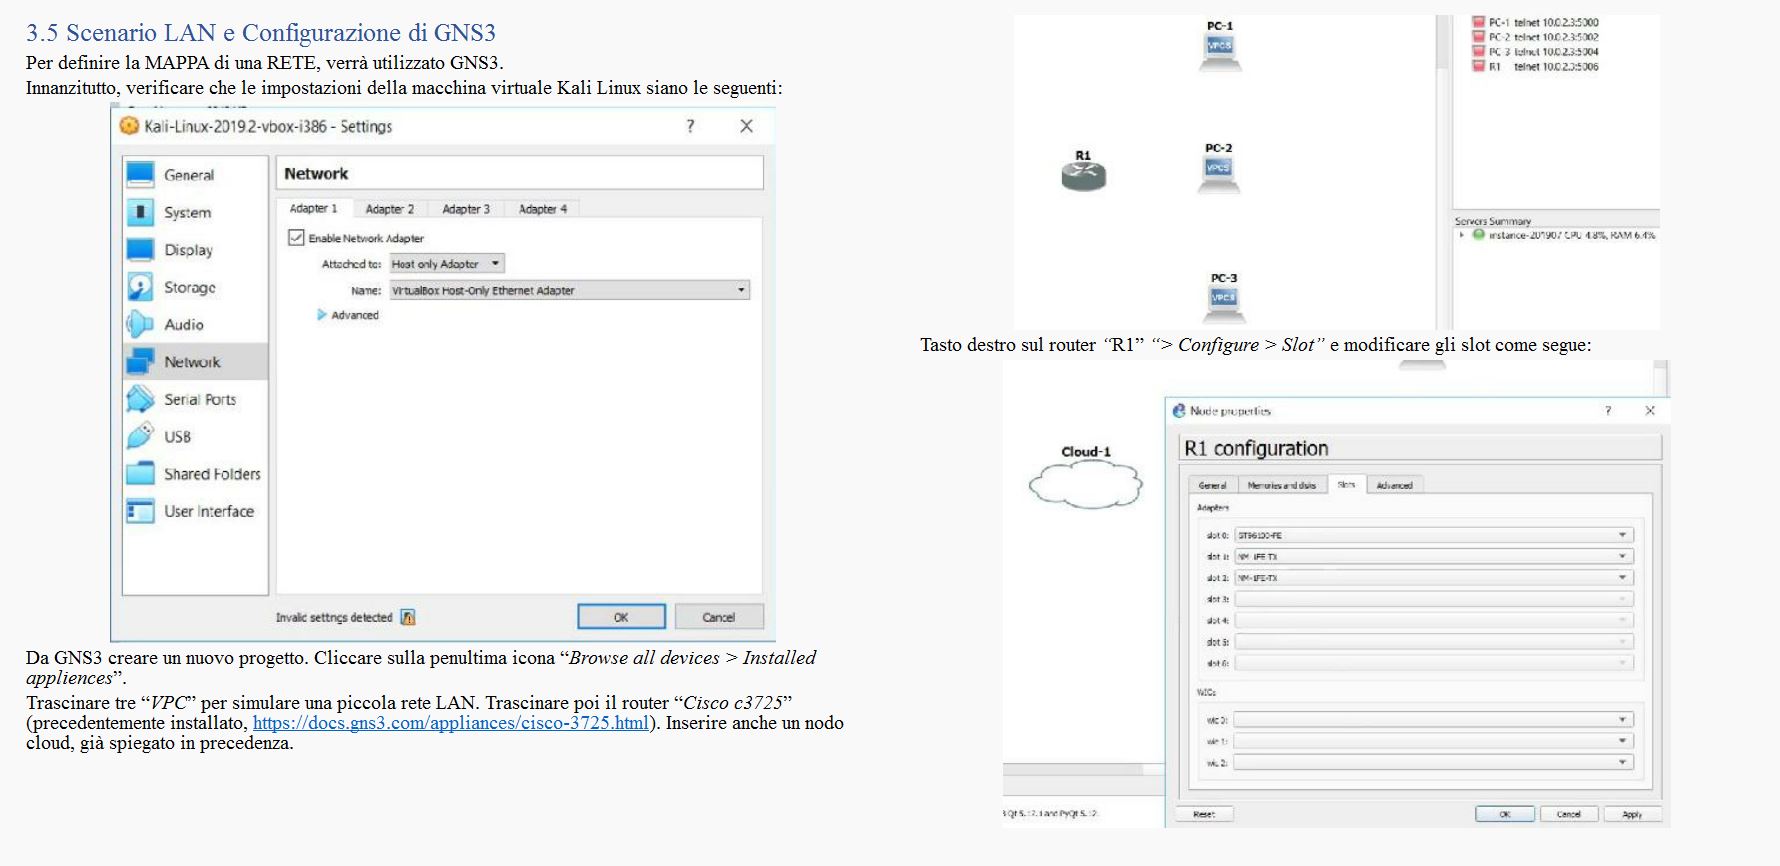The width and height of the screenshot is (1780, 866).
Task: Switch to Adapter 4 tab
Action: [543, 209]
